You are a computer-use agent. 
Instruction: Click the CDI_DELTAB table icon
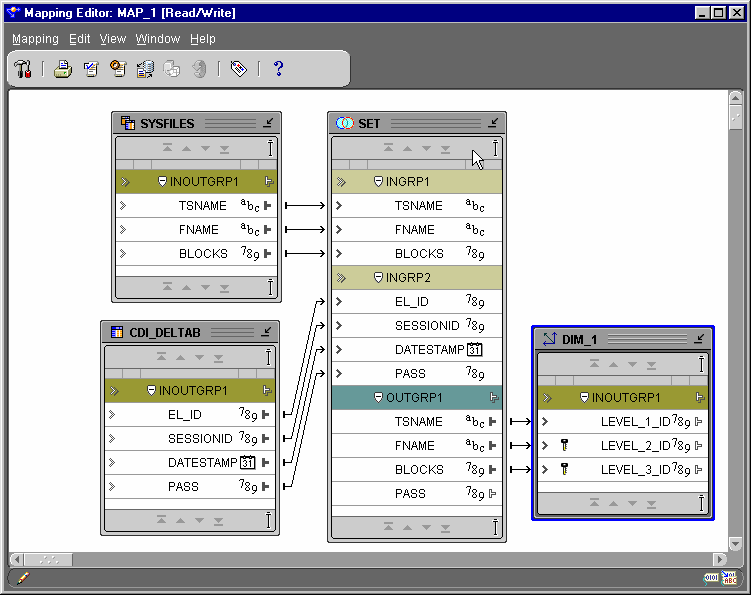[x=117, y=332]
